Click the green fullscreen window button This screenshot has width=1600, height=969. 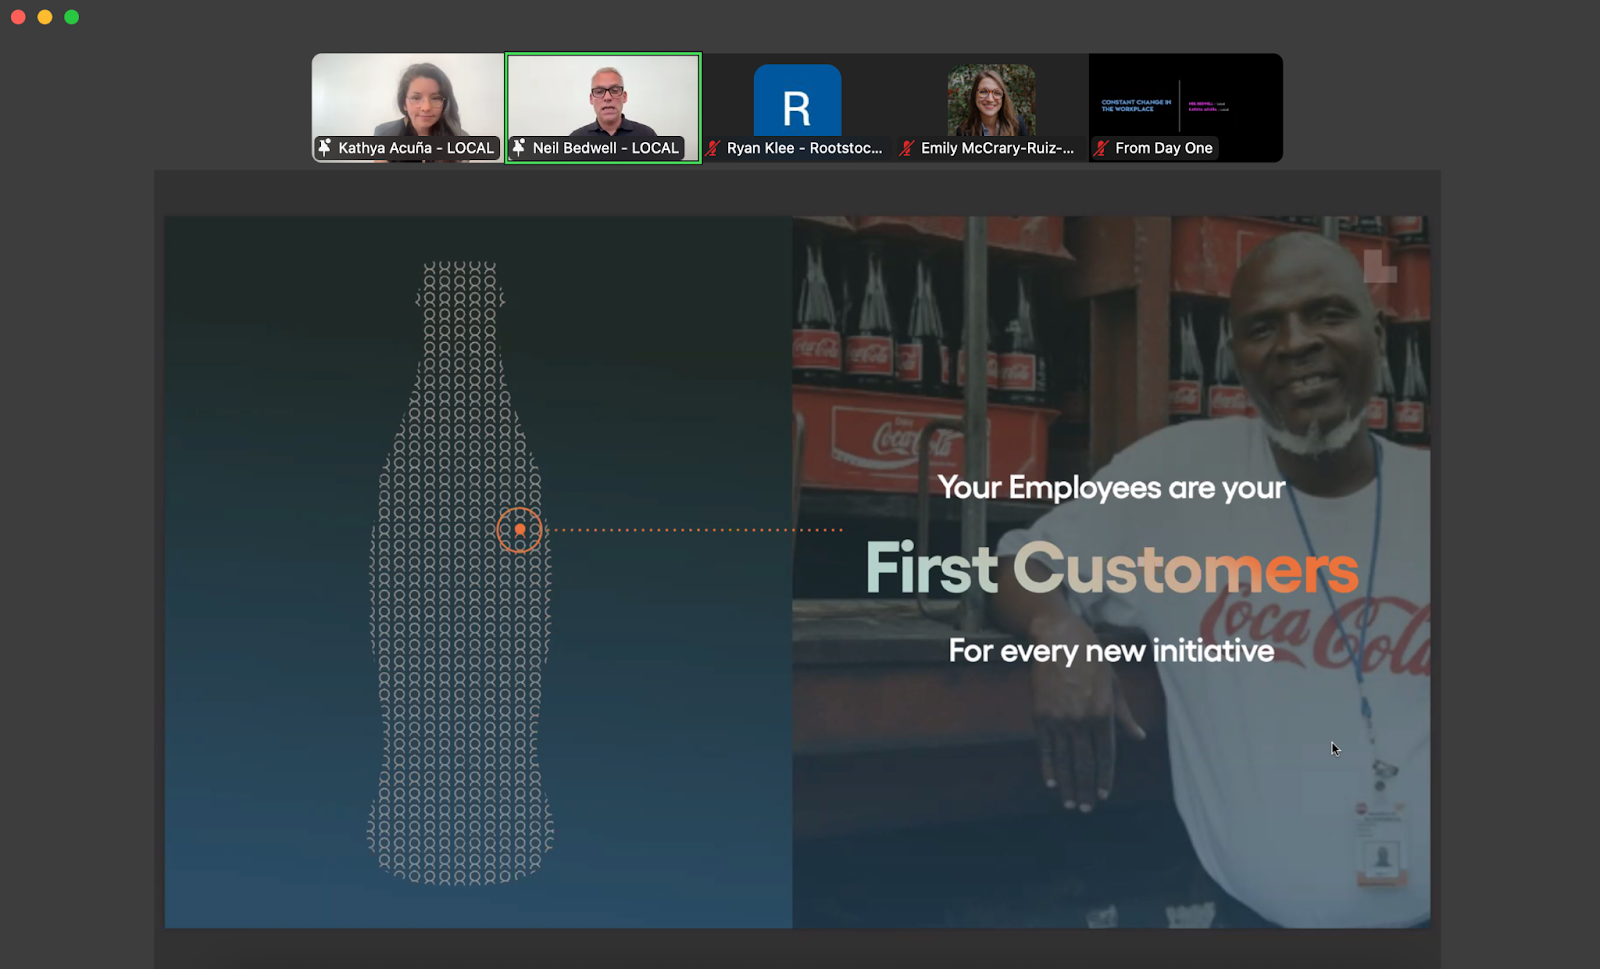point(72,17)
